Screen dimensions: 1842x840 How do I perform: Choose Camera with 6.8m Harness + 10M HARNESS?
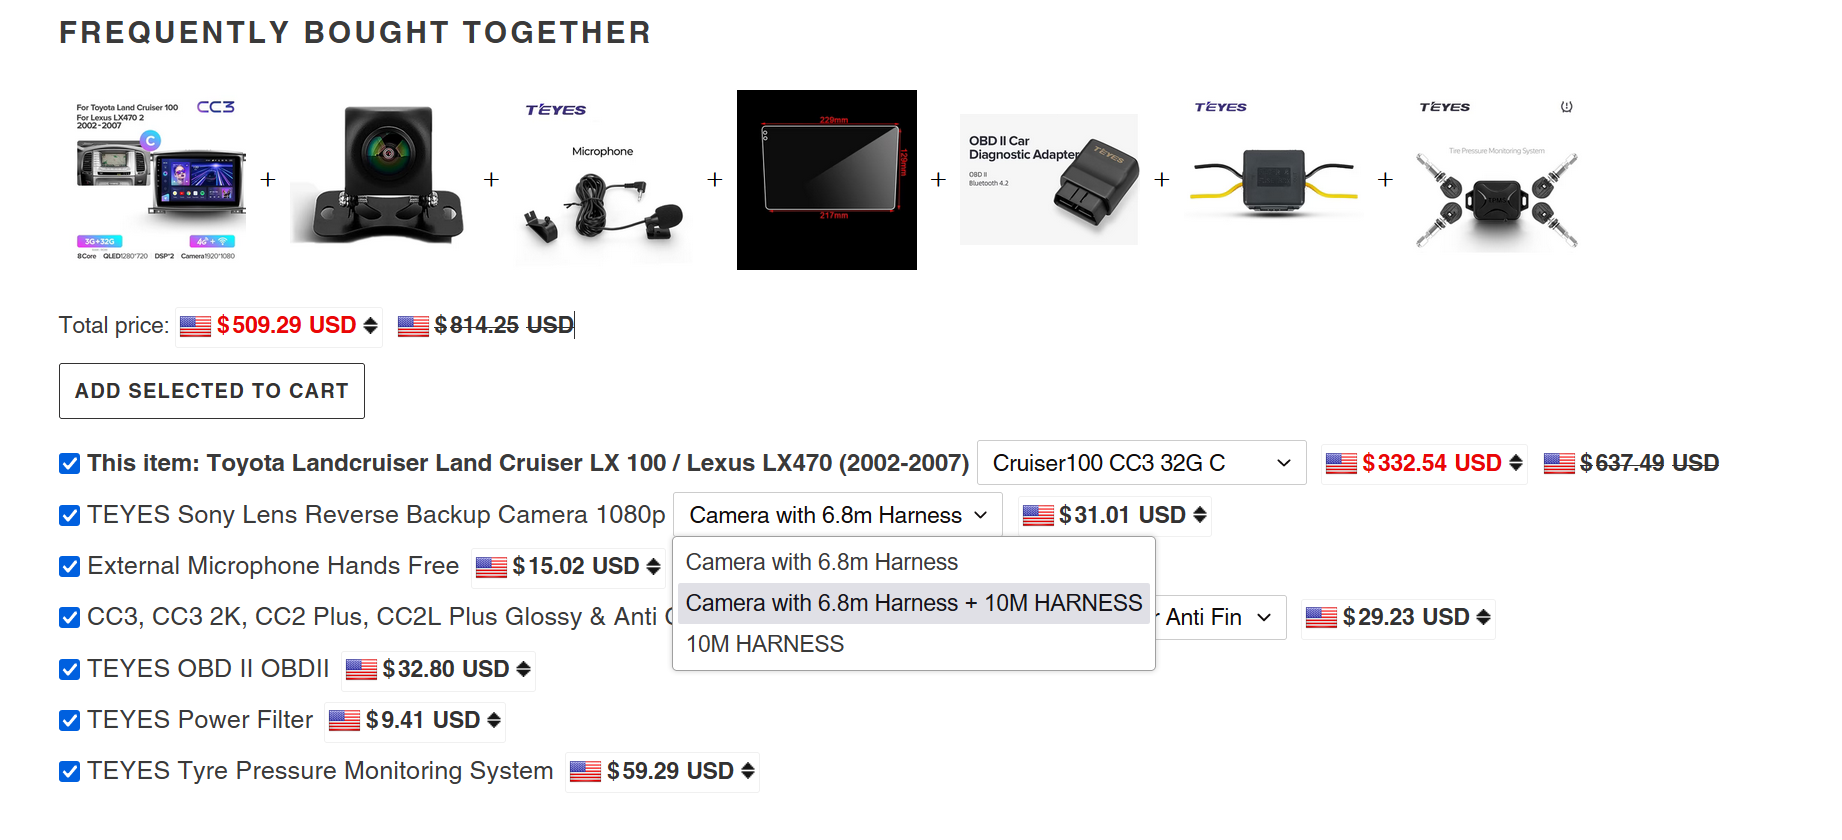pyautogui.click(x=914, y=603)
